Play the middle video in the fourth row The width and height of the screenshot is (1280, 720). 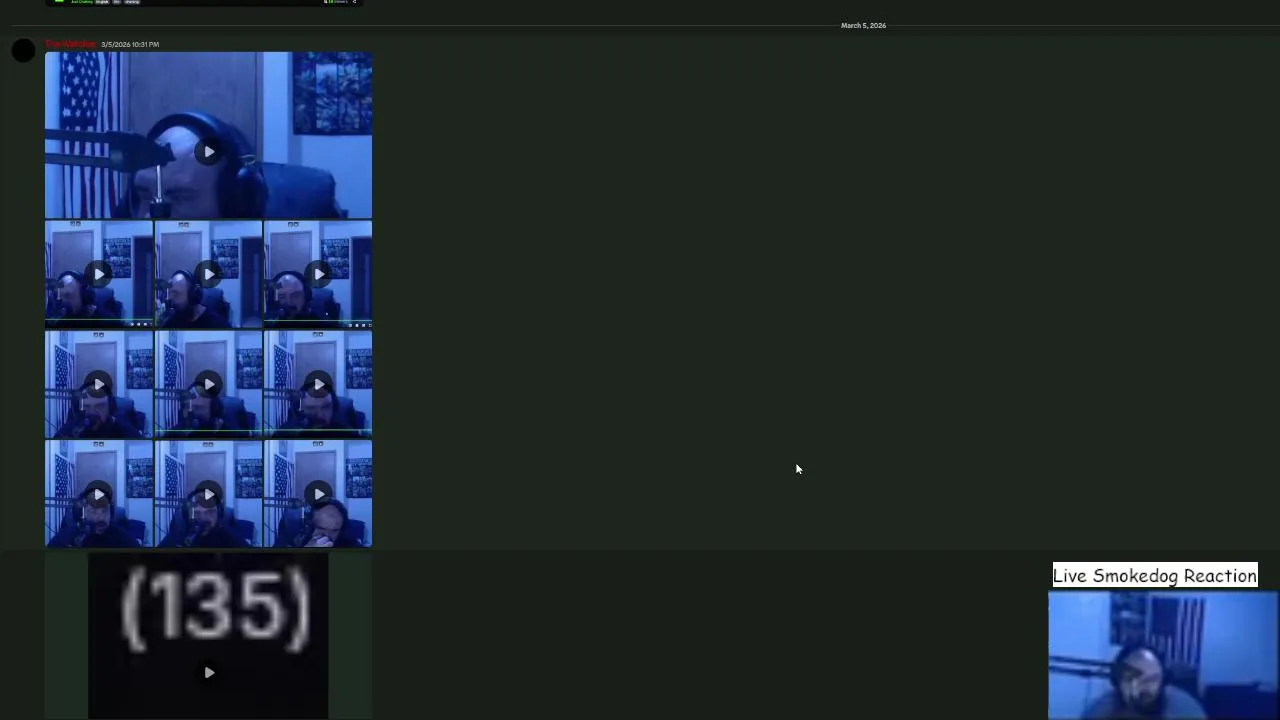coord(208,494)
